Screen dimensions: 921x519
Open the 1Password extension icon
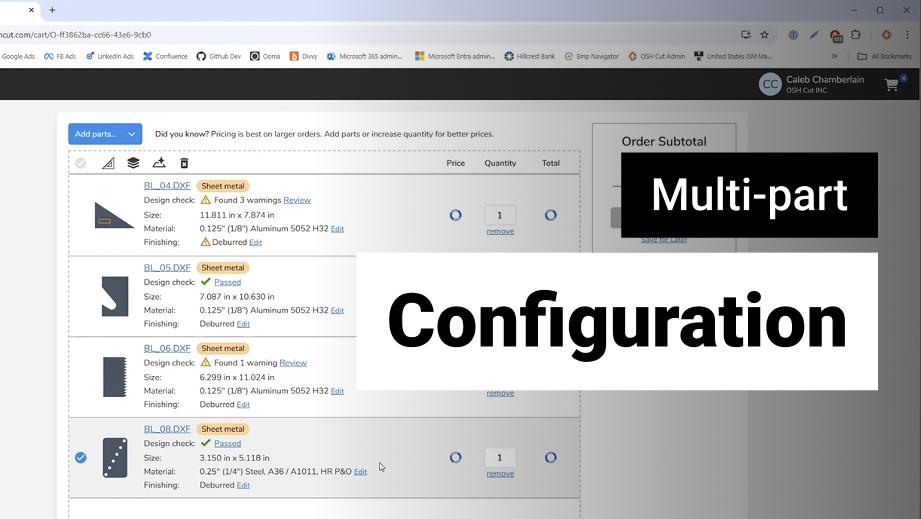click(793, 35)
